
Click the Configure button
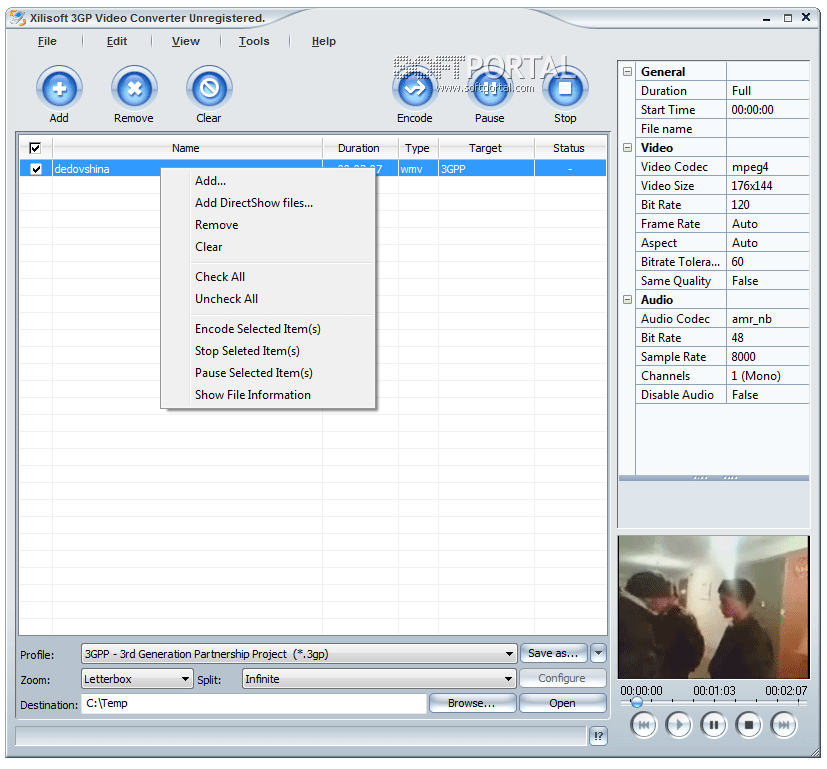point(562,678)
